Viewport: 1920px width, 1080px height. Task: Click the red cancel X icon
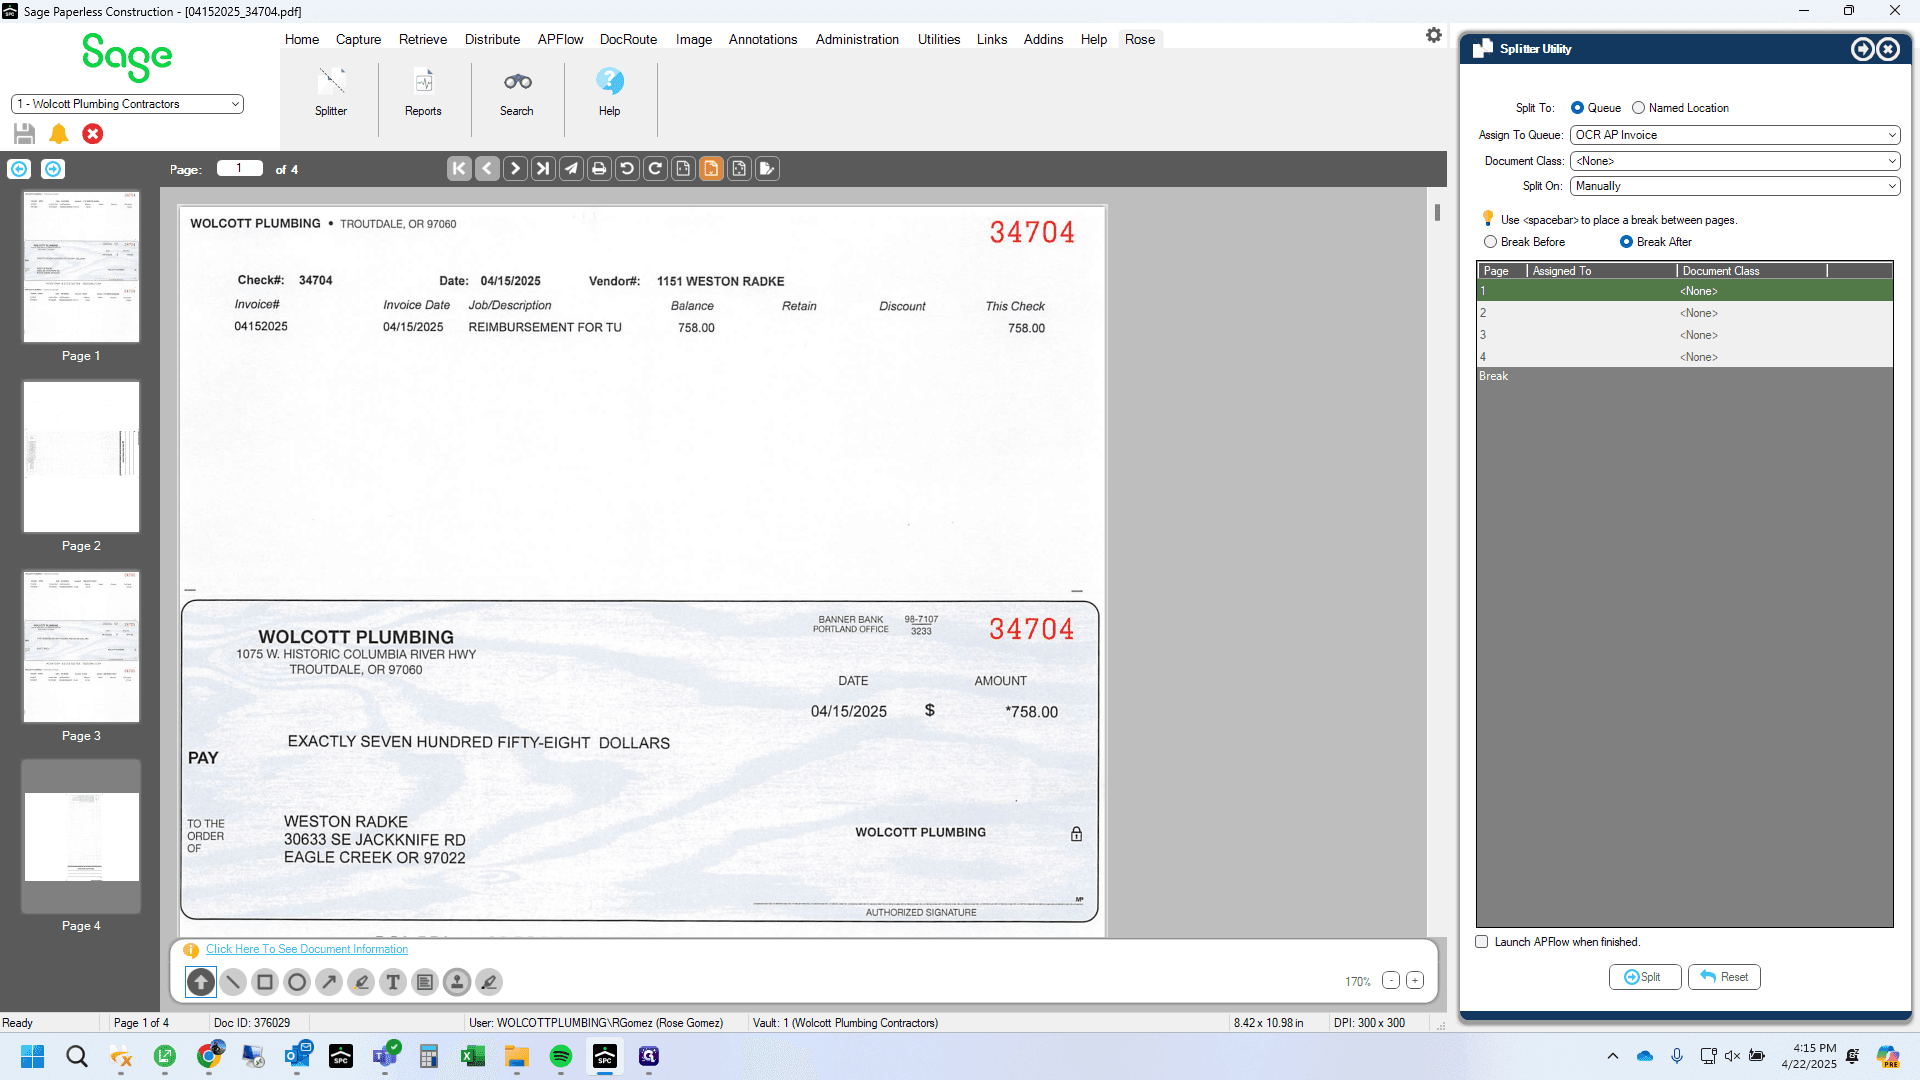93,134
